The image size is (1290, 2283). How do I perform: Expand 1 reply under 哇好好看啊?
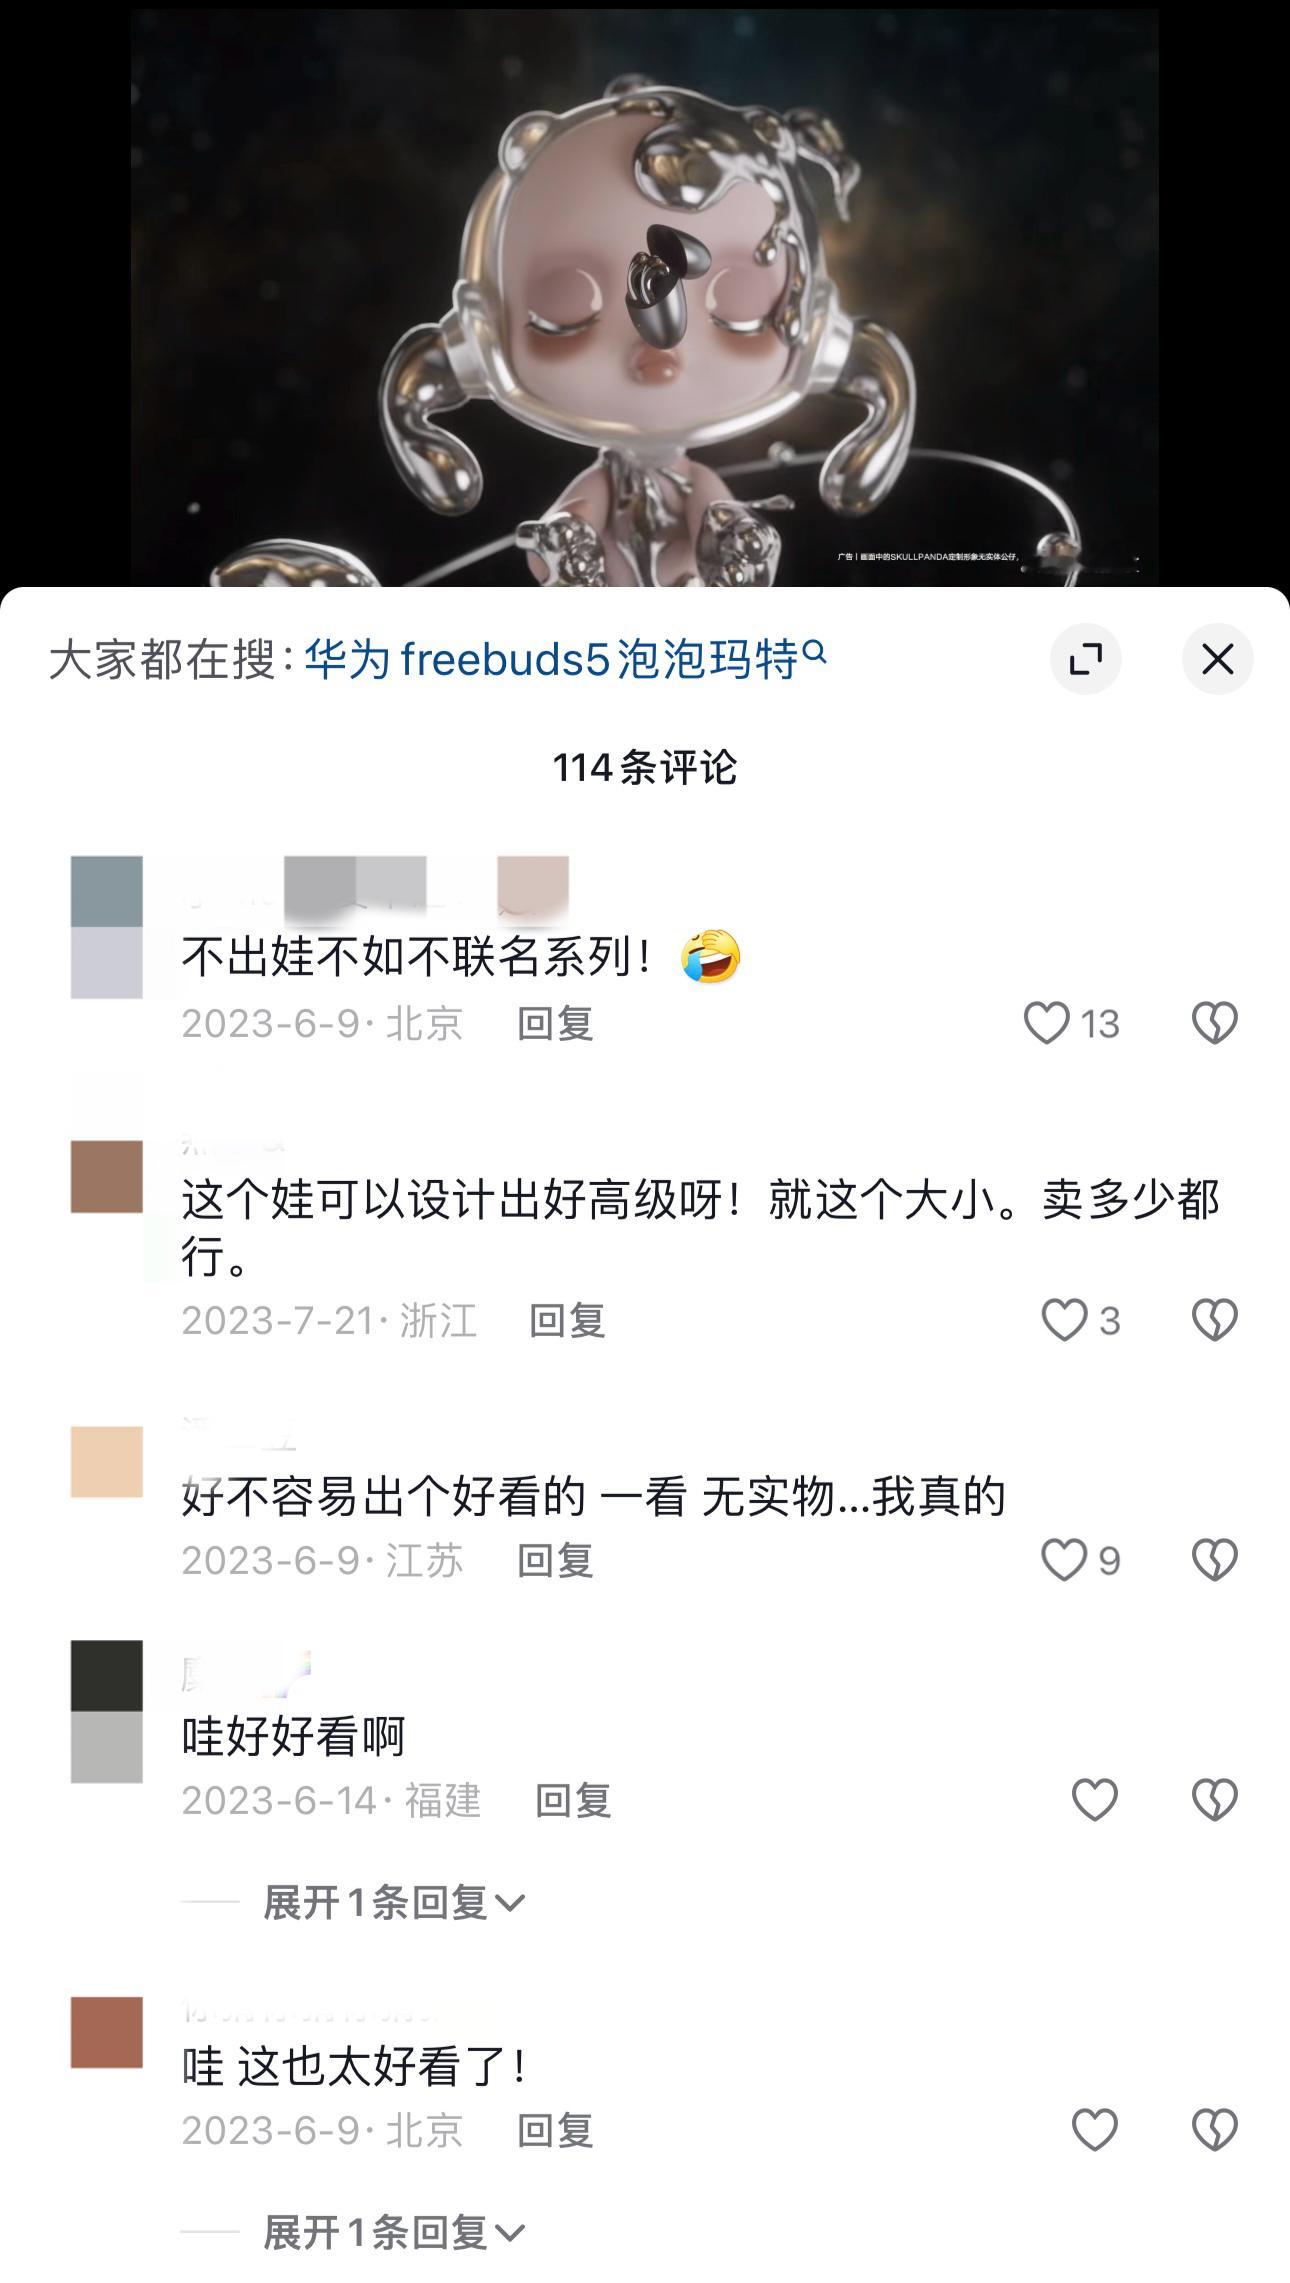tap(394, 1902)
